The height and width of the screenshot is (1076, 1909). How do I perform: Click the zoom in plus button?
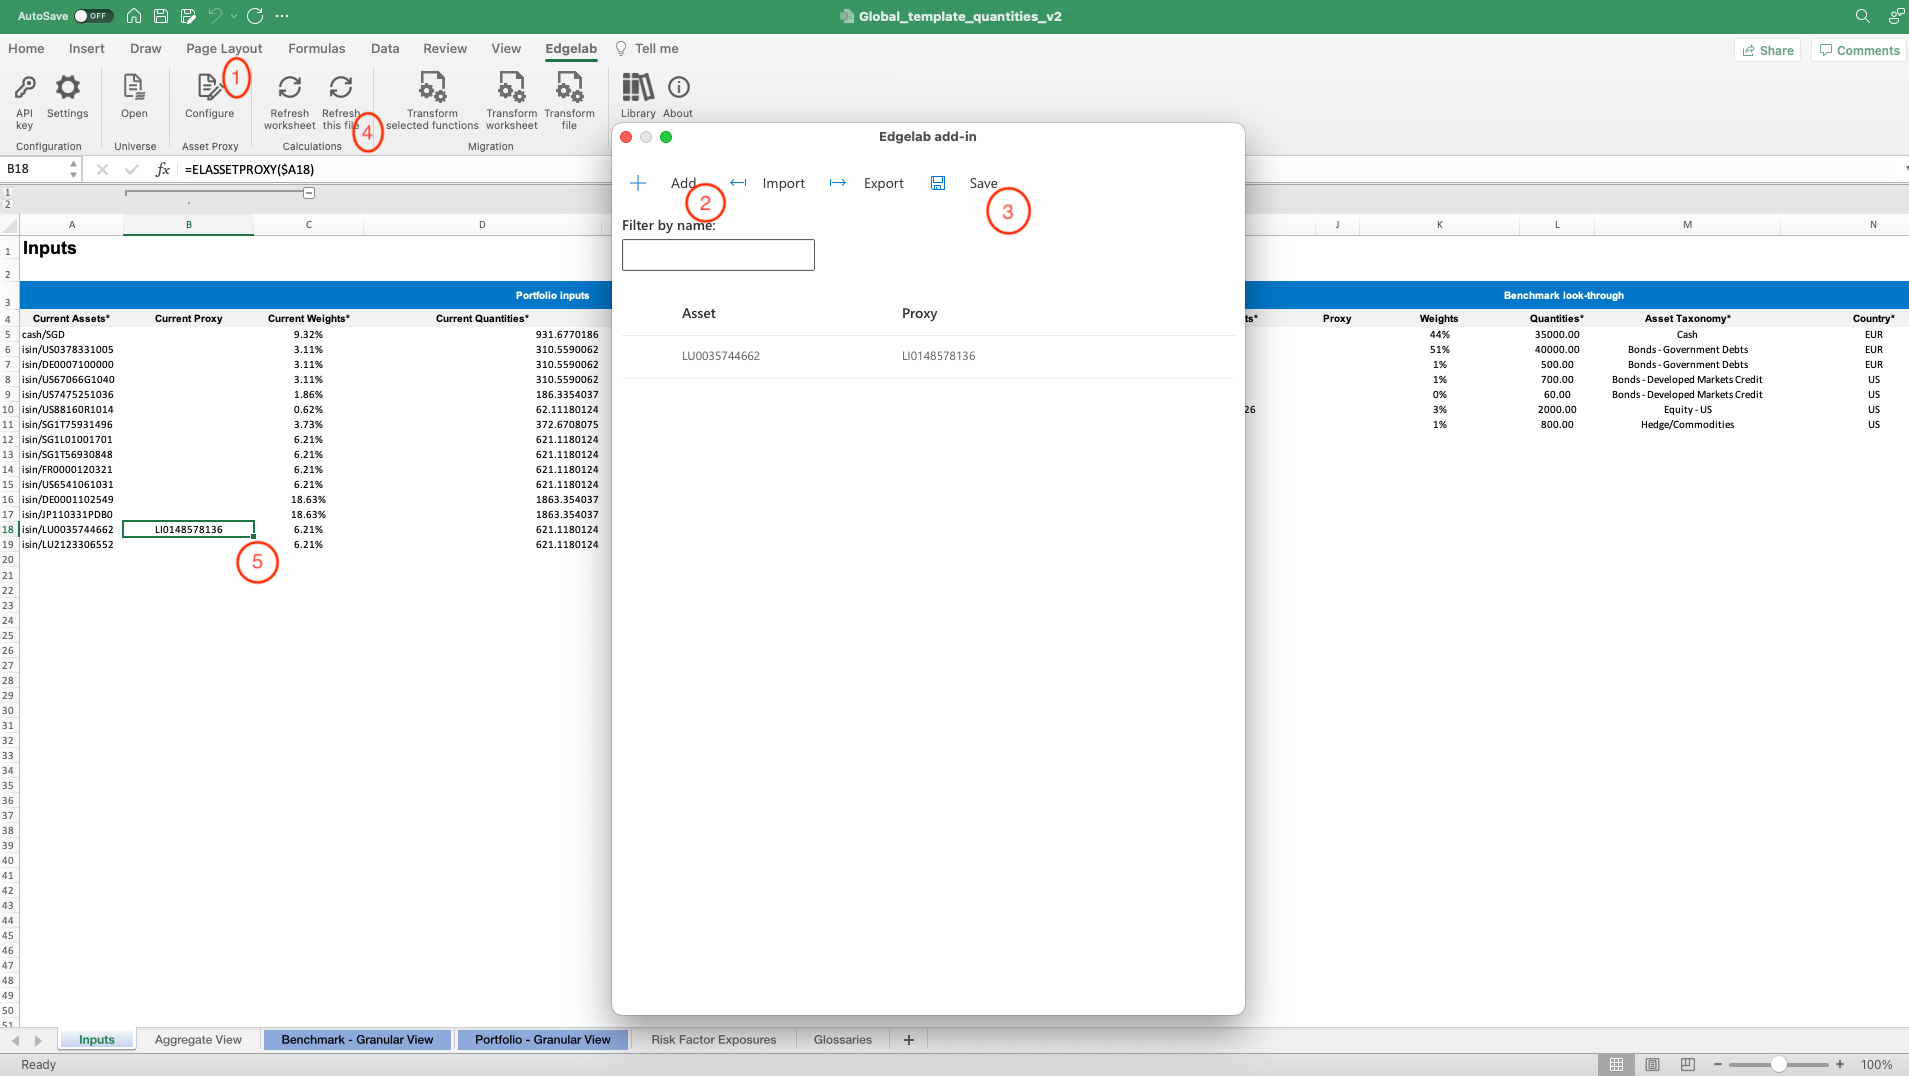click(1840, 1064)
